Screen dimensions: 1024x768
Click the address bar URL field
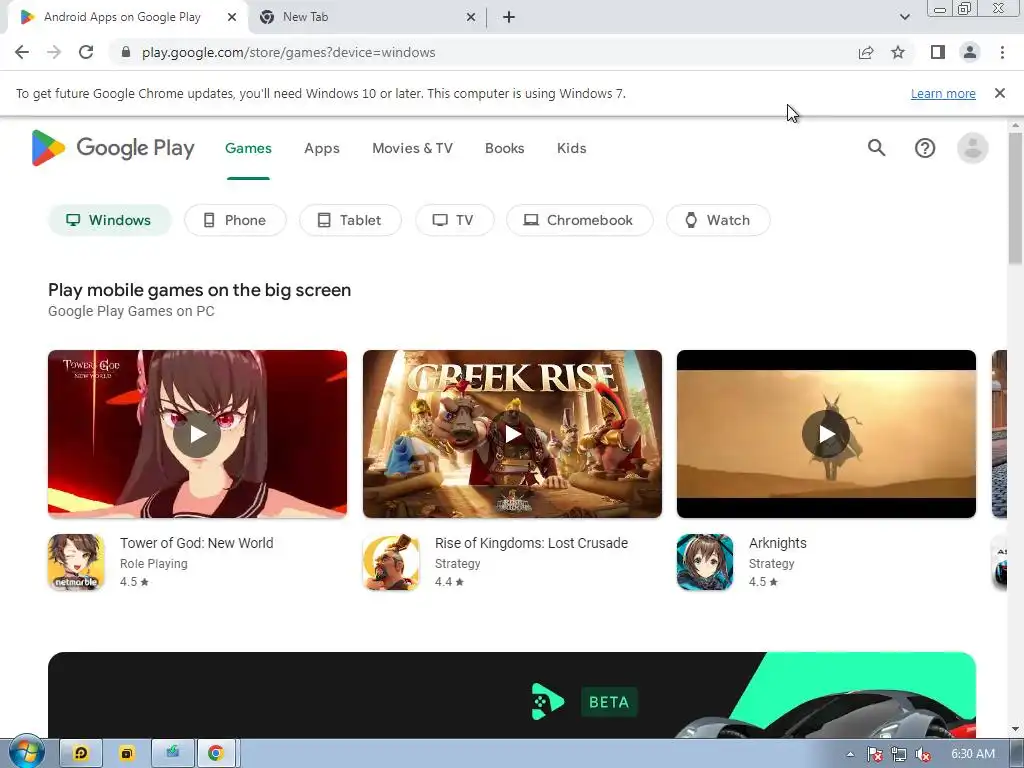click(483, 52)
